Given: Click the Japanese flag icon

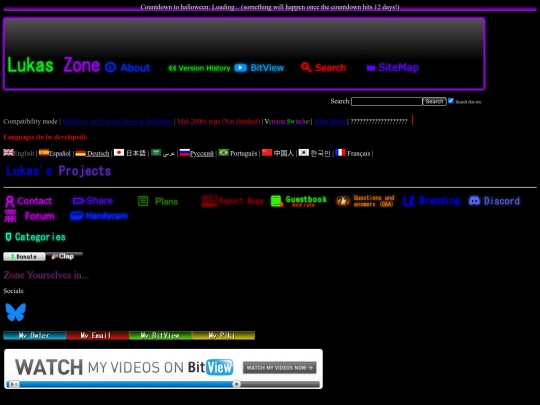Looking at the screenshot, I should tap(119, 152).
